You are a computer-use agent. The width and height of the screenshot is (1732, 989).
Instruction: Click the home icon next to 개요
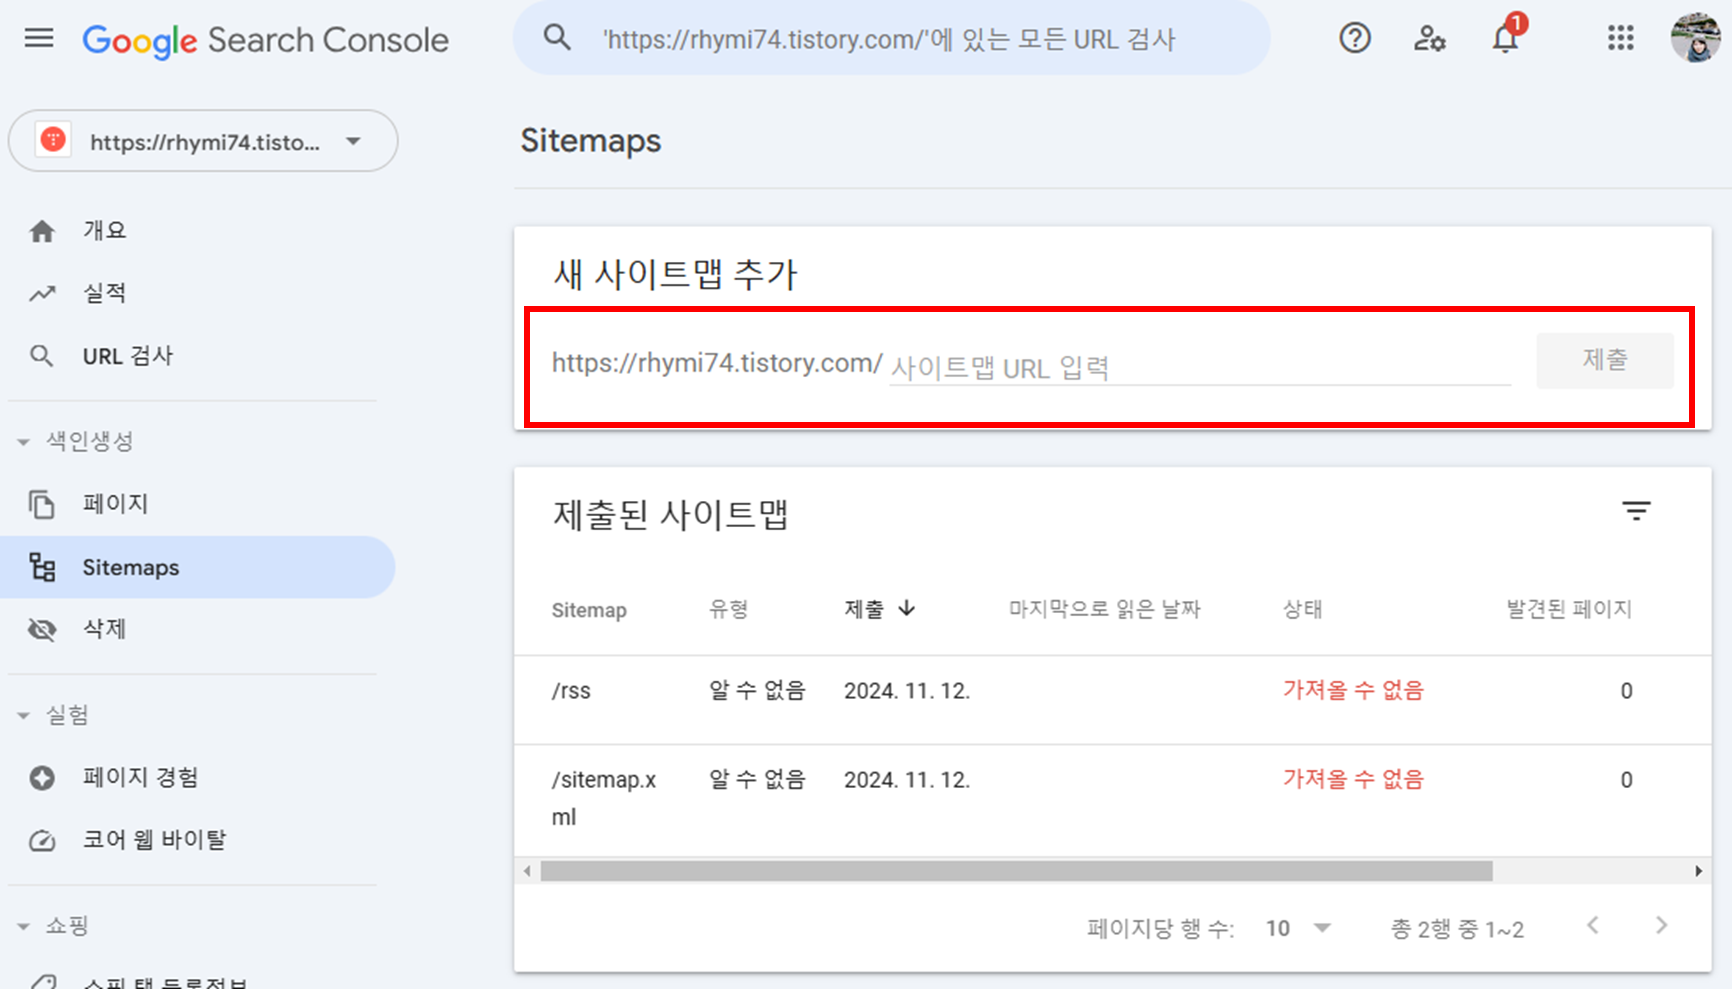click(x=42, y=231)
